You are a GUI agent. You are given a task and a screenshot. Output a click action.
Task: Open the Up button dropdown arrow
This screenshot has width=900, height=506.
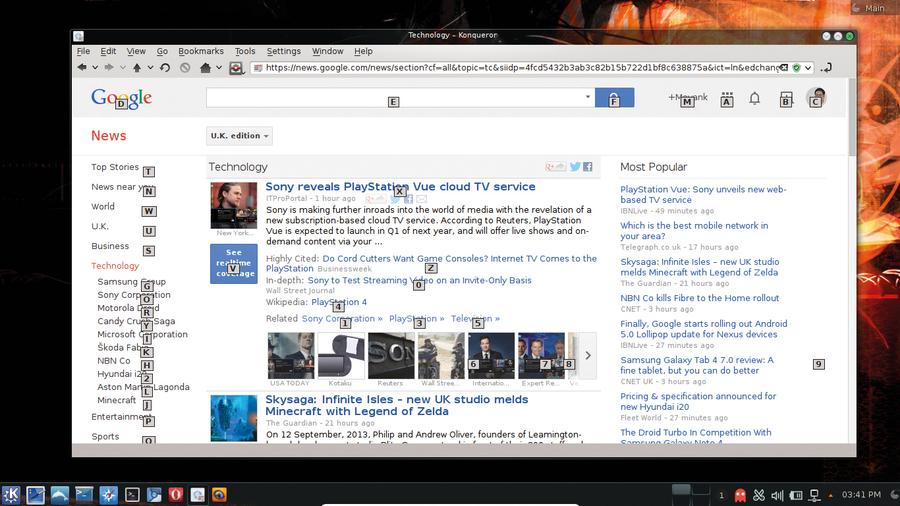coord(150,68)
